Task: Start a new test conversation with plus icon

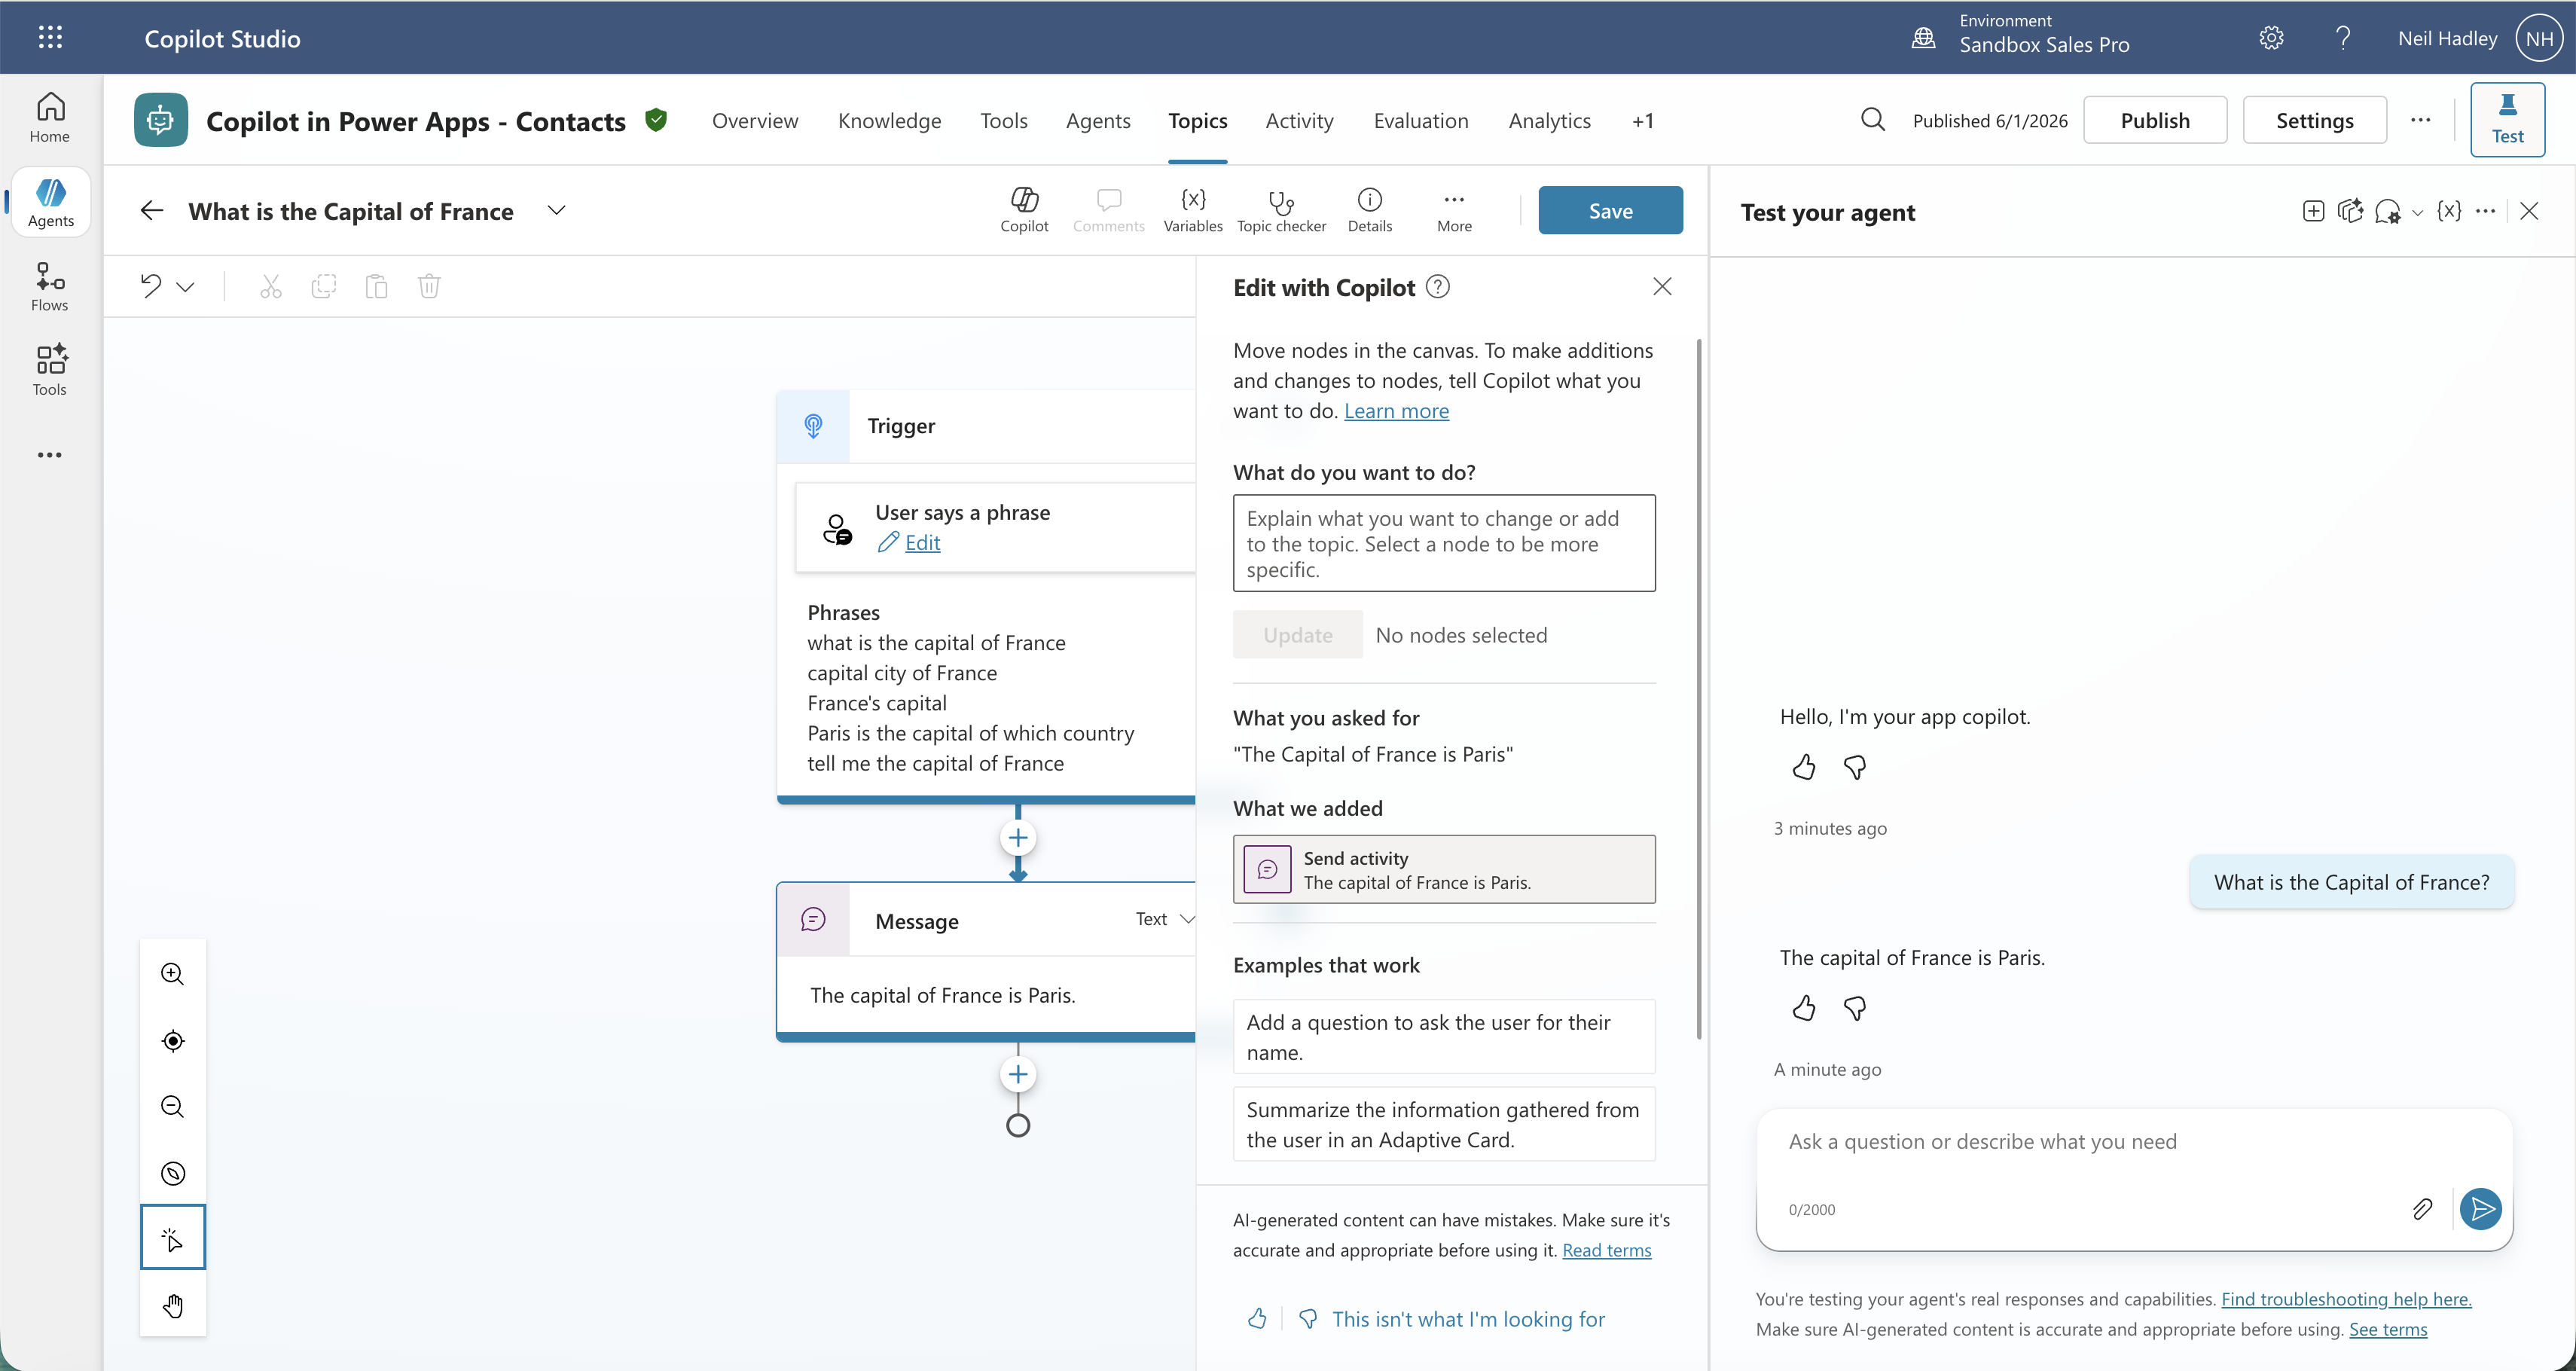Action: click(2313, 211)
